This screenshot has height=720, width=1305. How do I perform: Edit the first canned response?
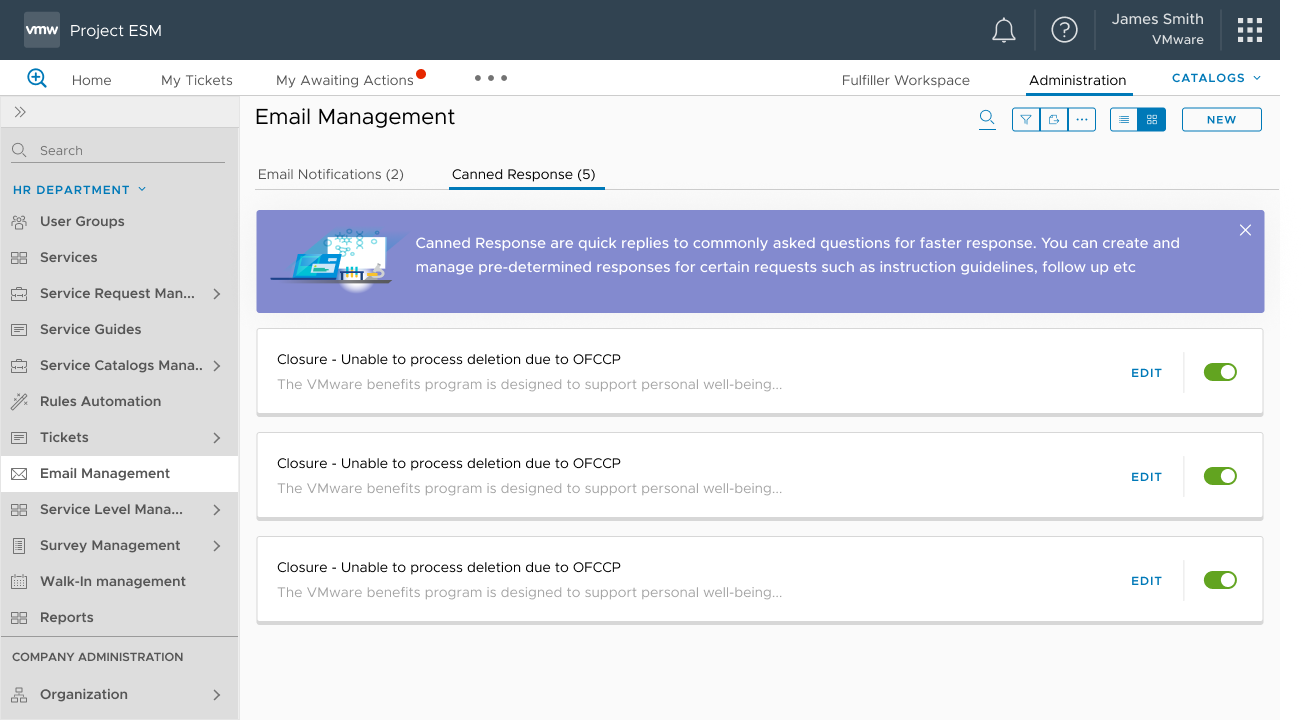click(x=1146, y=372)
